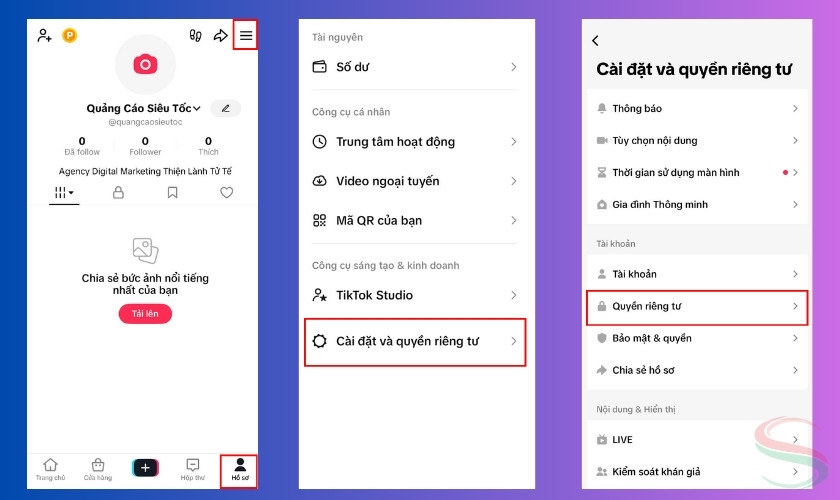Tap chevron on Mã QR của bạn row
840x500 pixels.
[514, 220]
